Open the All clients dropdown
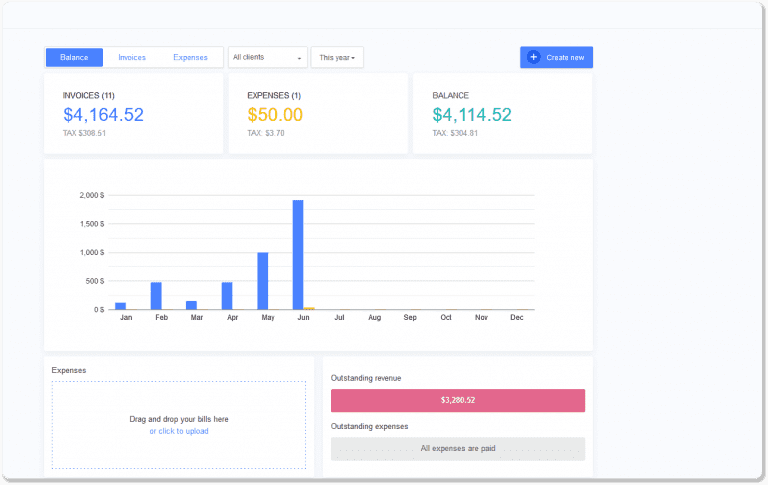768x485 pixels. coord(267,57)
